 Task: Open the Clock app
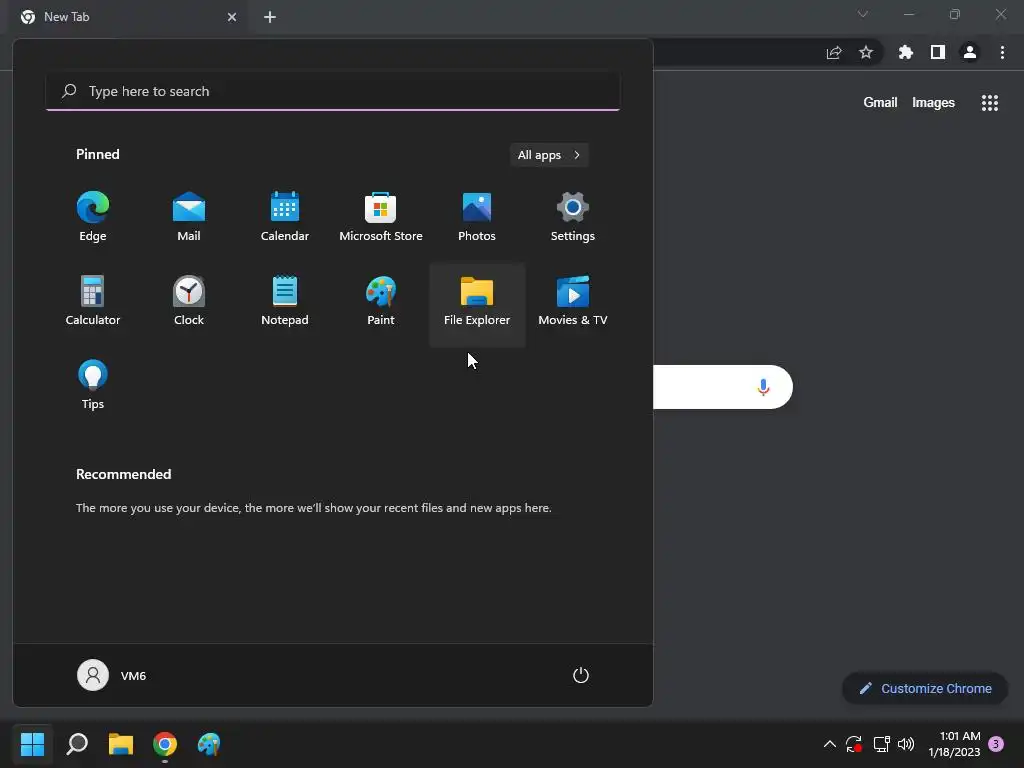tap(189, 301)
